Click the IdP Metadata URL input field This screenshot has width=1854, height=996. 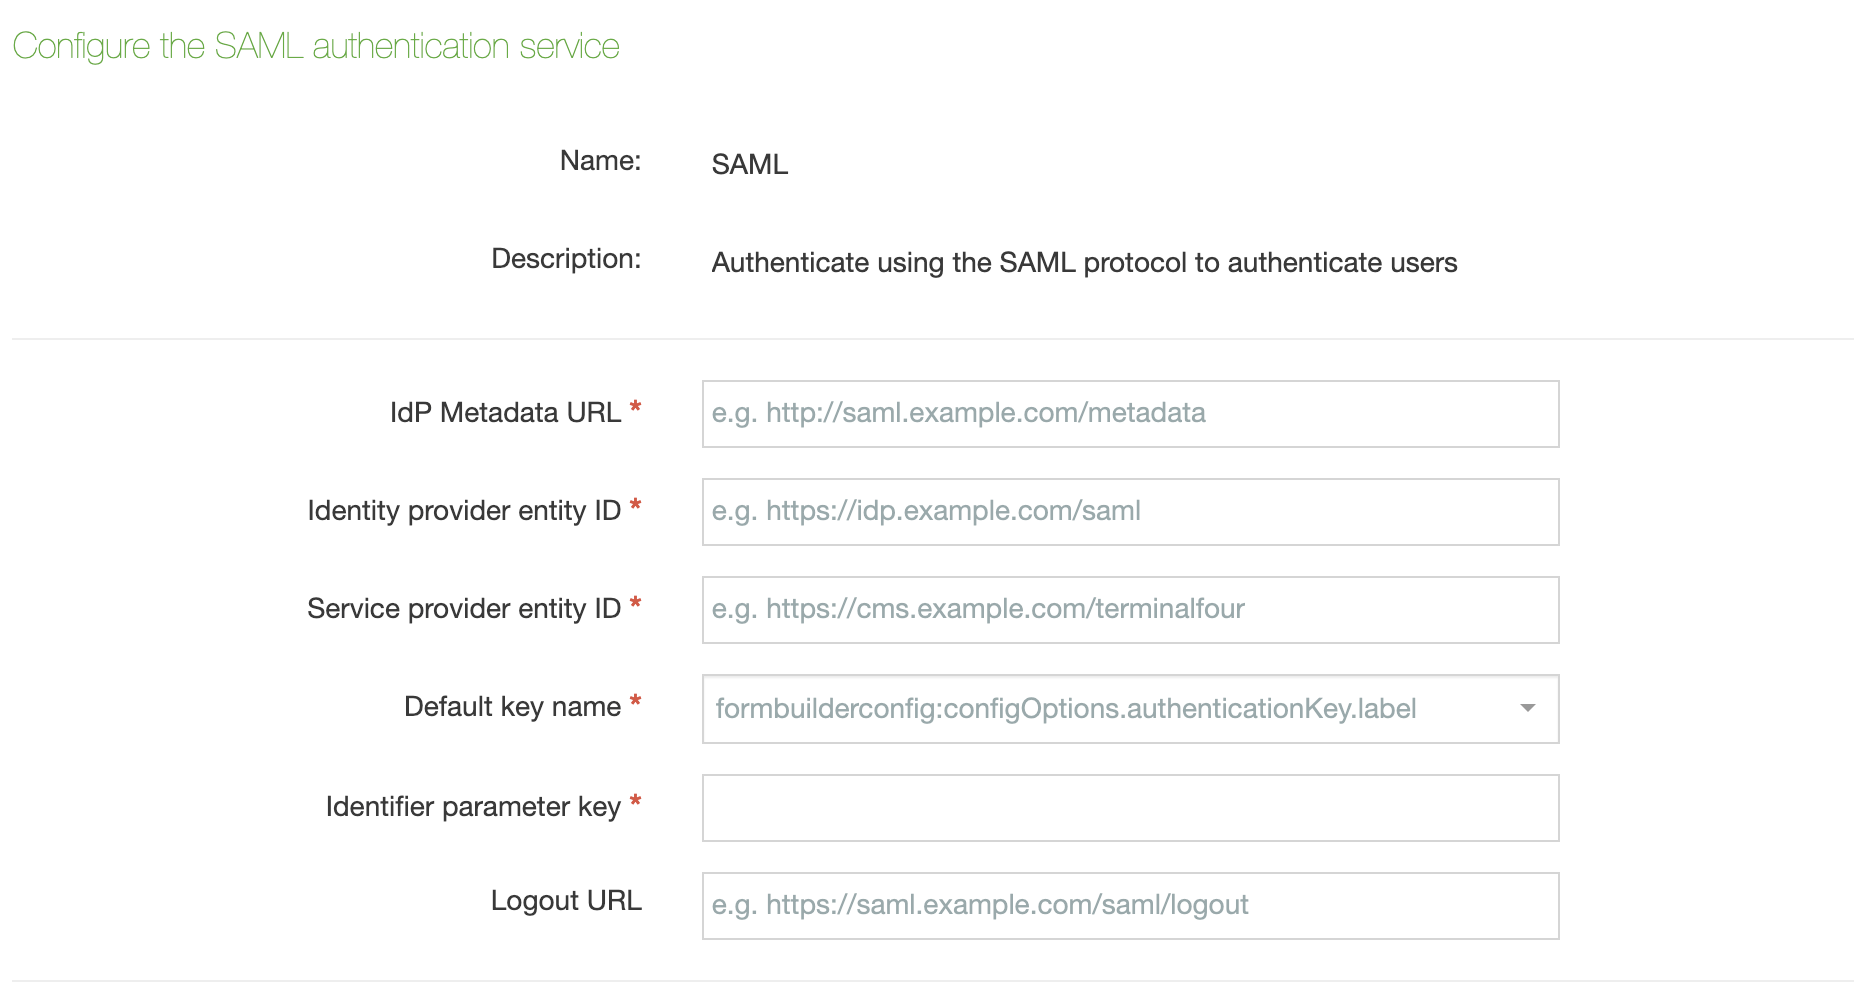[1130, 414]
